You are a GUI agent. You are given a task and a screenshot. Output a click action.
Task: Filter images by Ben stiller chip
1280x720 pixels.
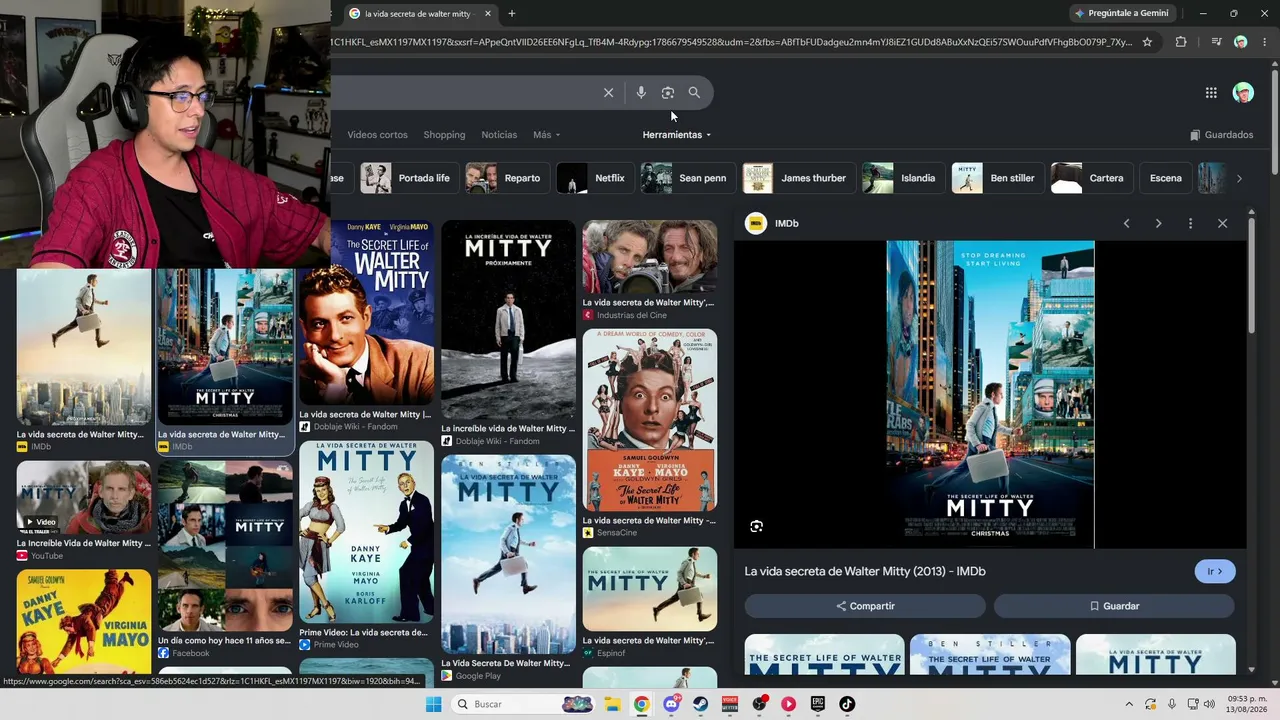pos(998,178)
